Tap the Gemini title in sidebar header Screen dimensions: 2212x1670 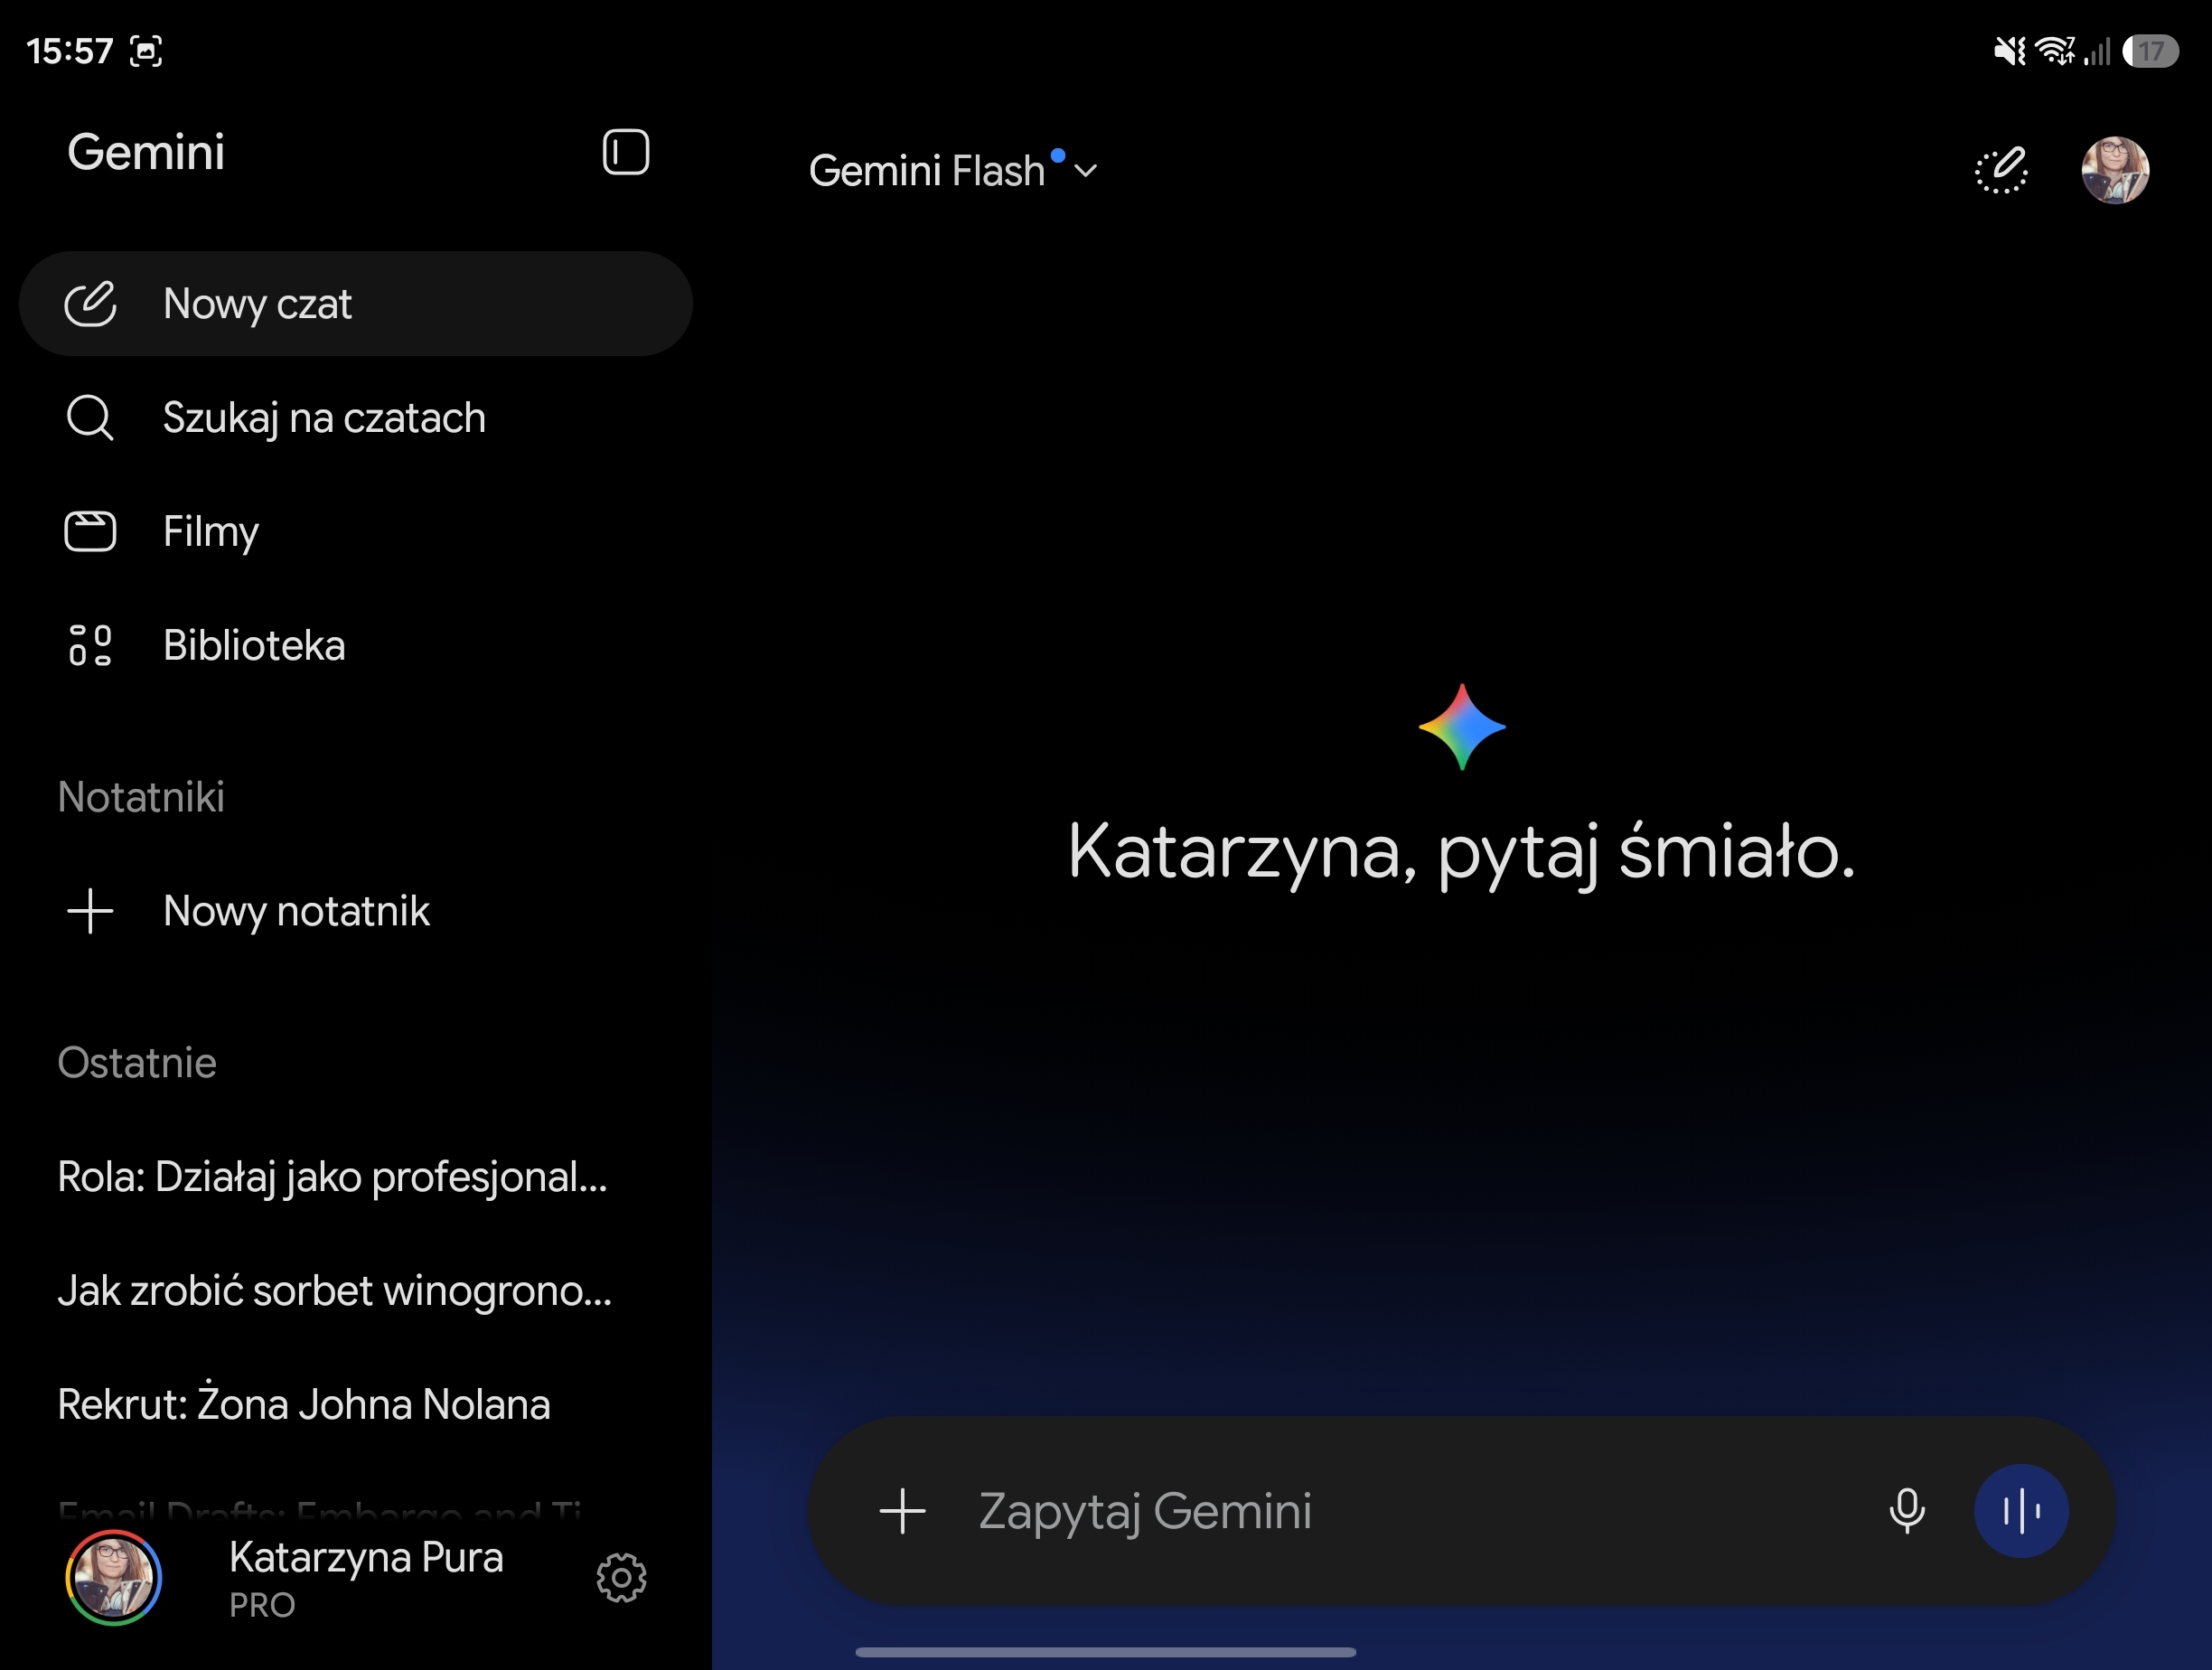pyautogui.click(x=146, y=152)
